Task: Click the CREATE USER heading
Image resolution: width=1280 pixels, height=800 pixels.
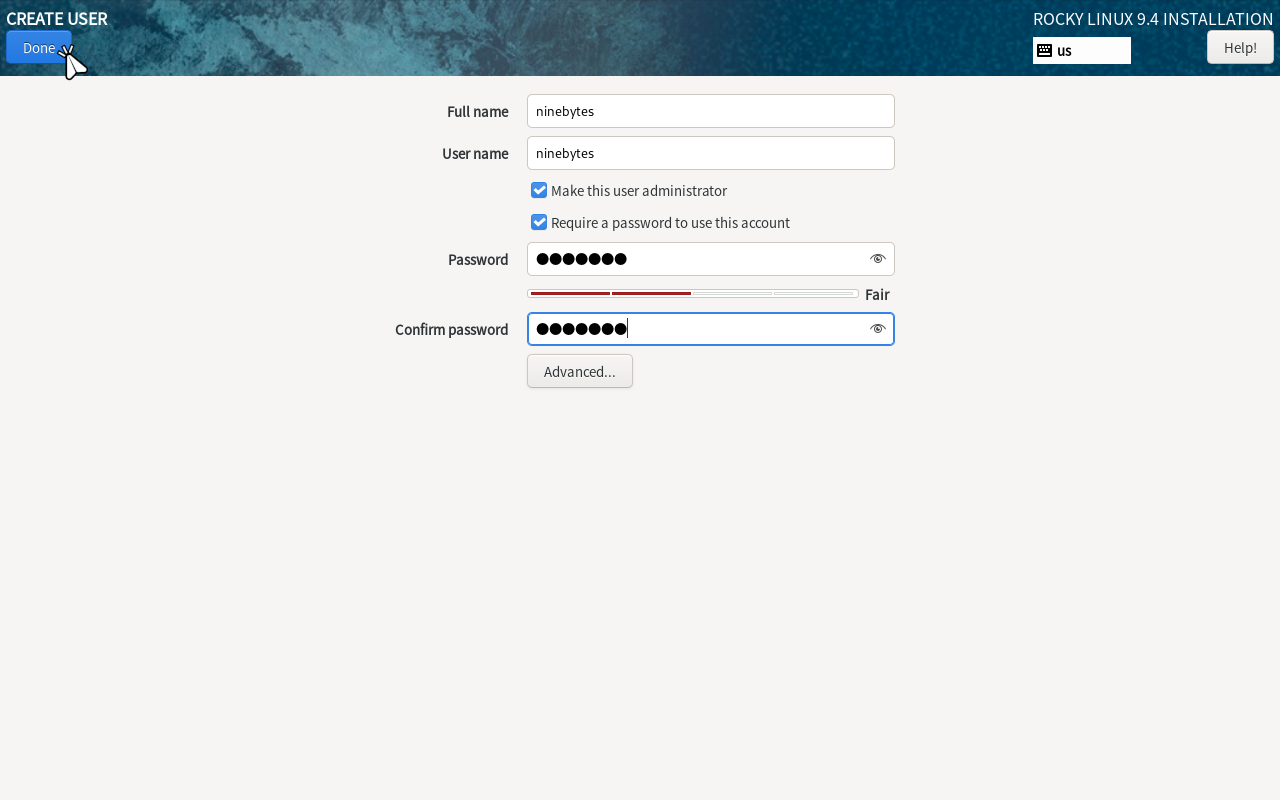Action: click(x=57, y=18)
